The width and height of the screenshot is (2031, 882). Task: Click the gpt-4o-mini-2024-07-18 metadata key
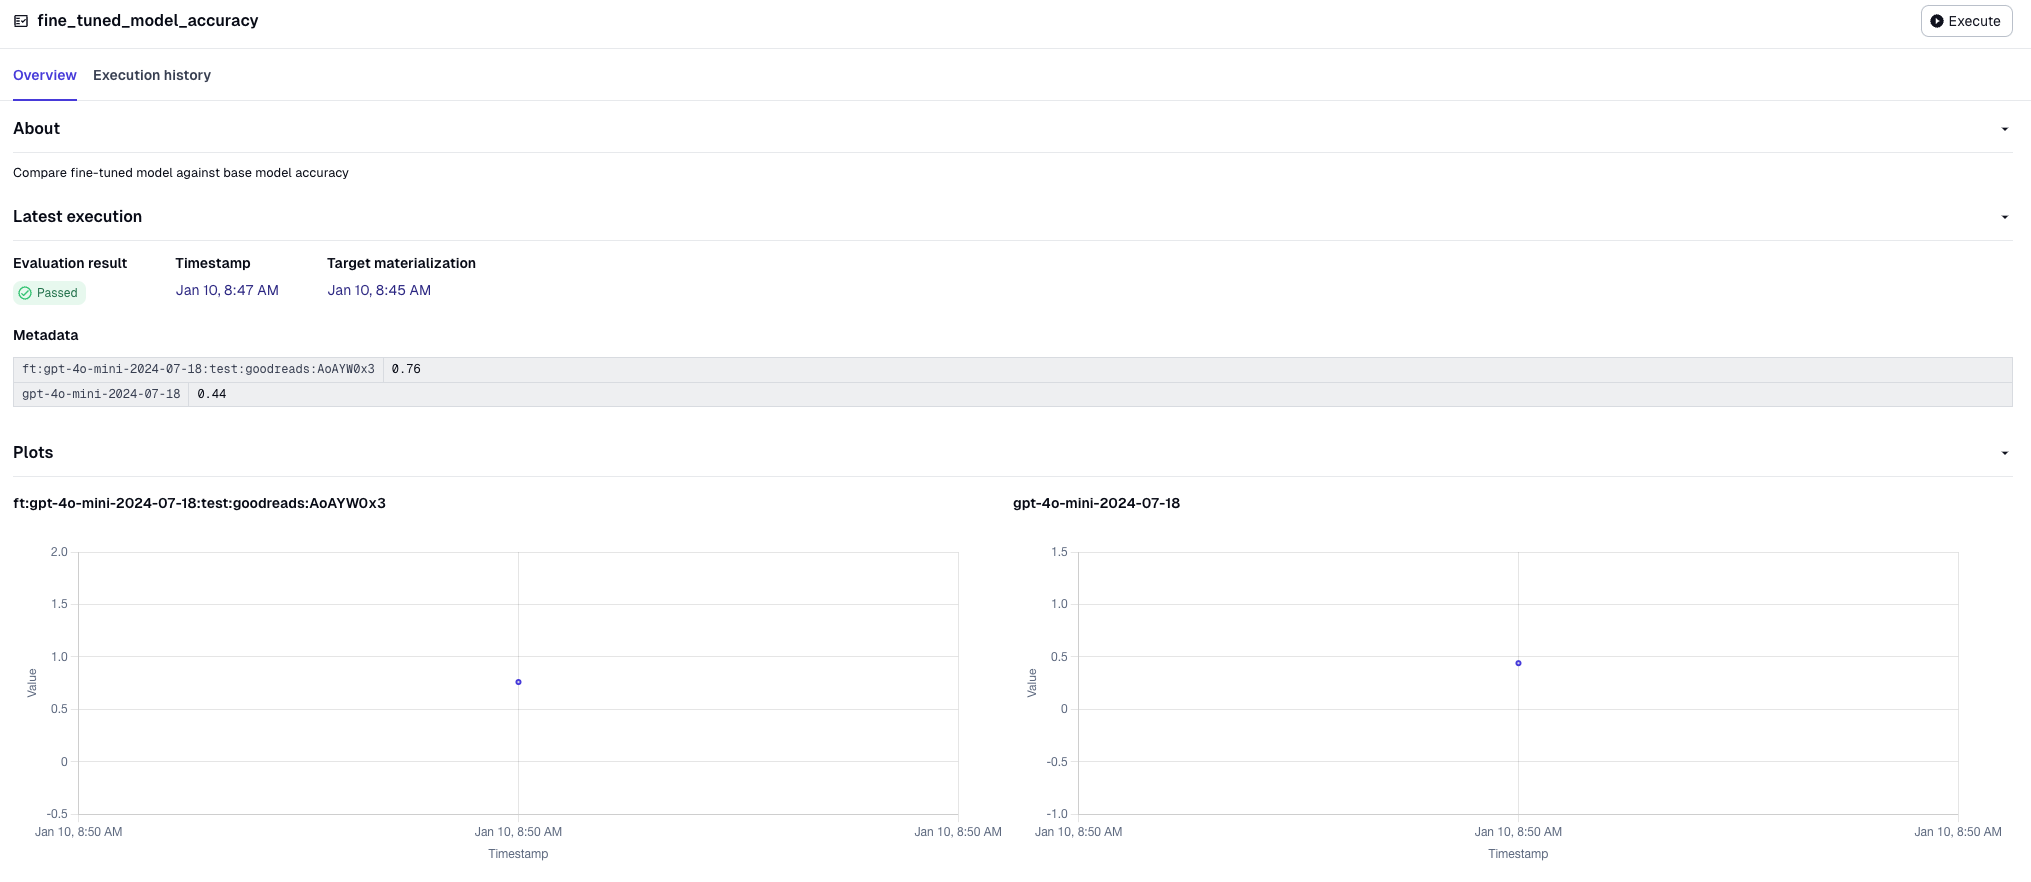(x=101, y=394)
